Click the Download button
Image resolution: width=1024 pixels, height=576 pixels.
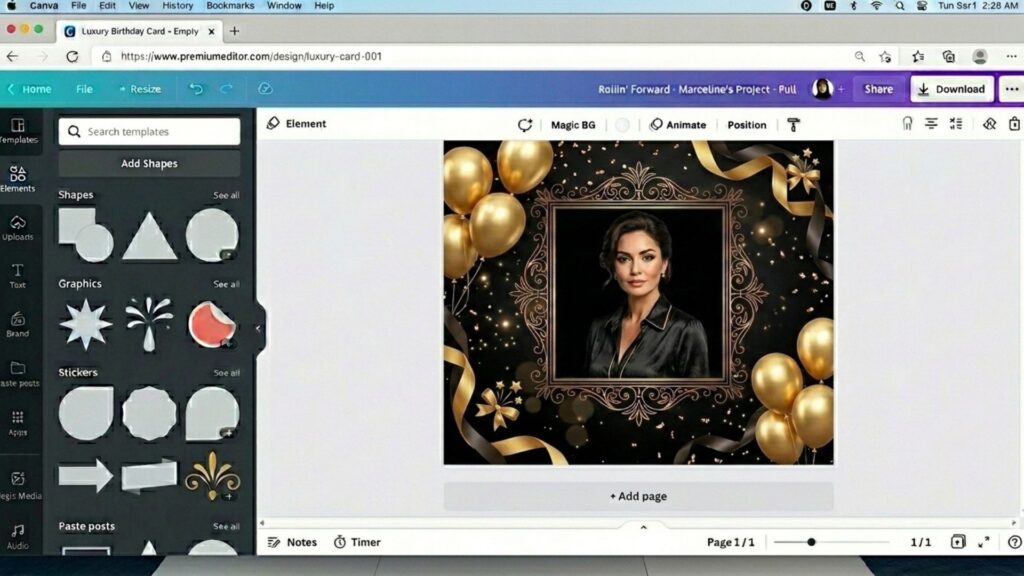952,89
